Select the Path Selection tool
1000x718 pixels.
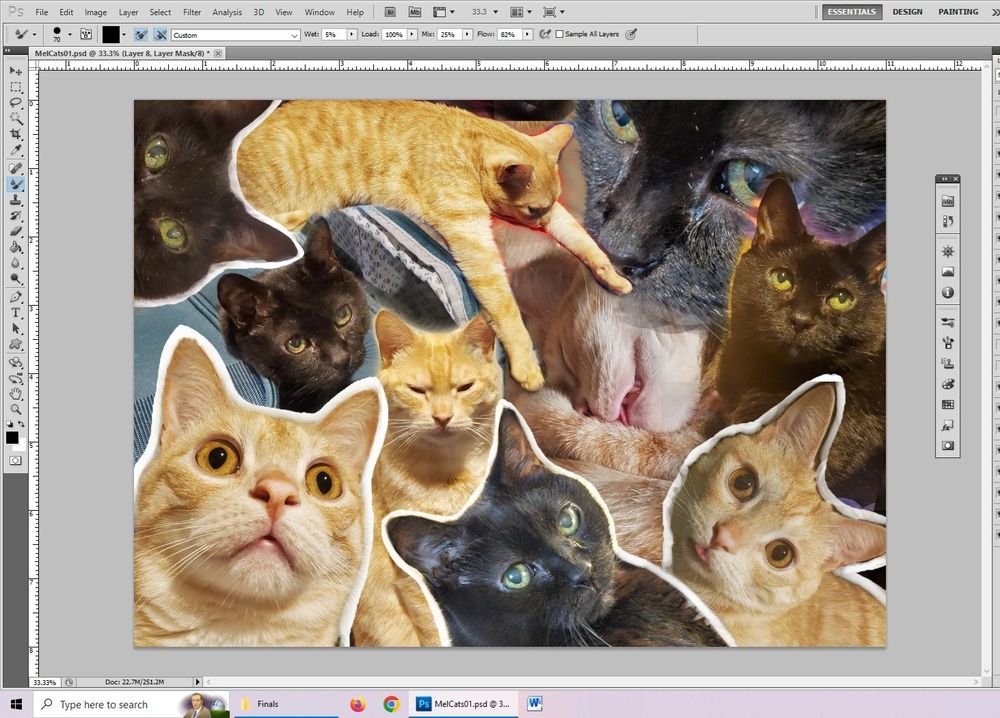[x=15, y=329]
